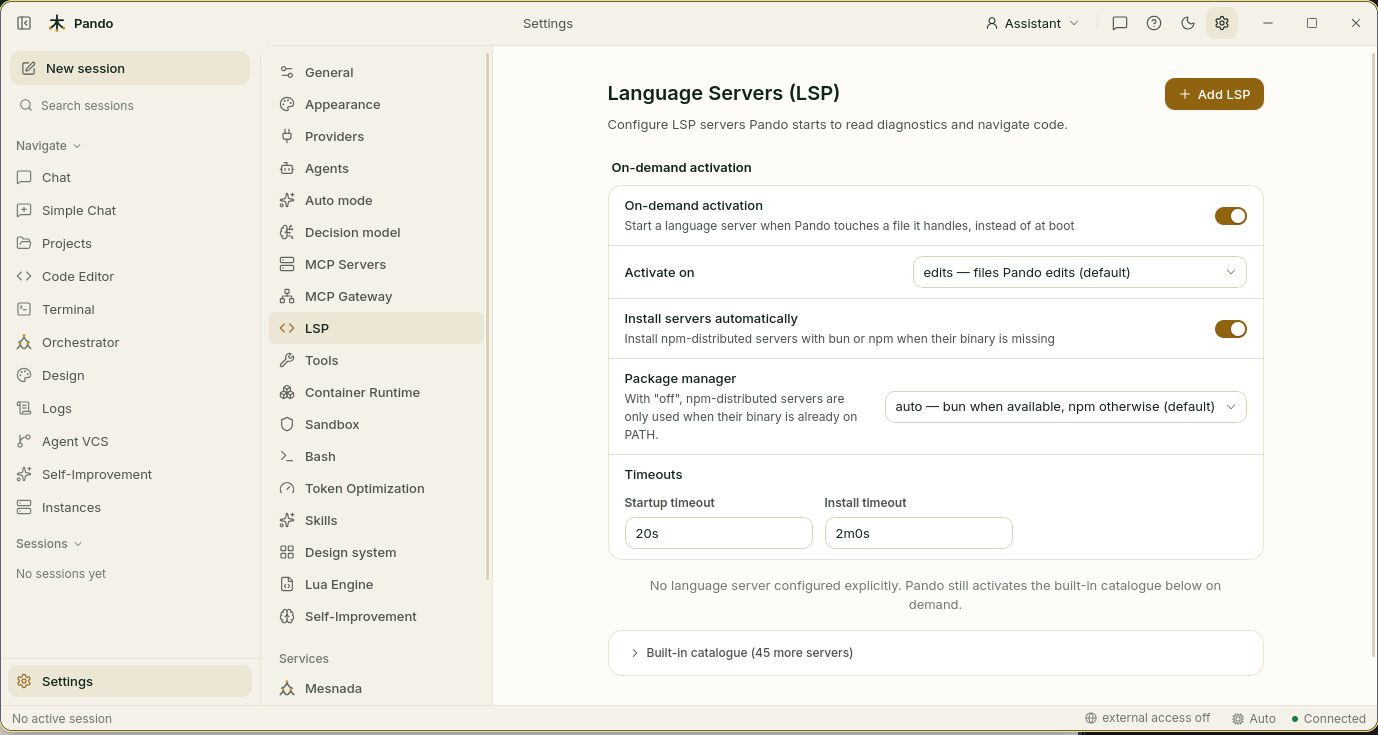Image resolution: width=1378 pixels, height=735 pixels.
Task: Click the Search sessions field
Action: [x=130, y=105]
